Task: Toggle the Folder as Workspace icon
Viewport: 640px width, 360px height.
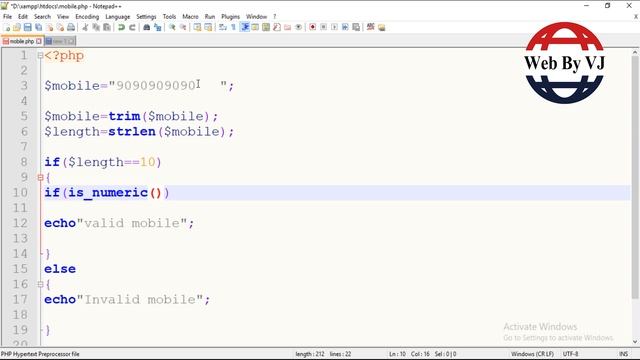Action: pos(288,27)
